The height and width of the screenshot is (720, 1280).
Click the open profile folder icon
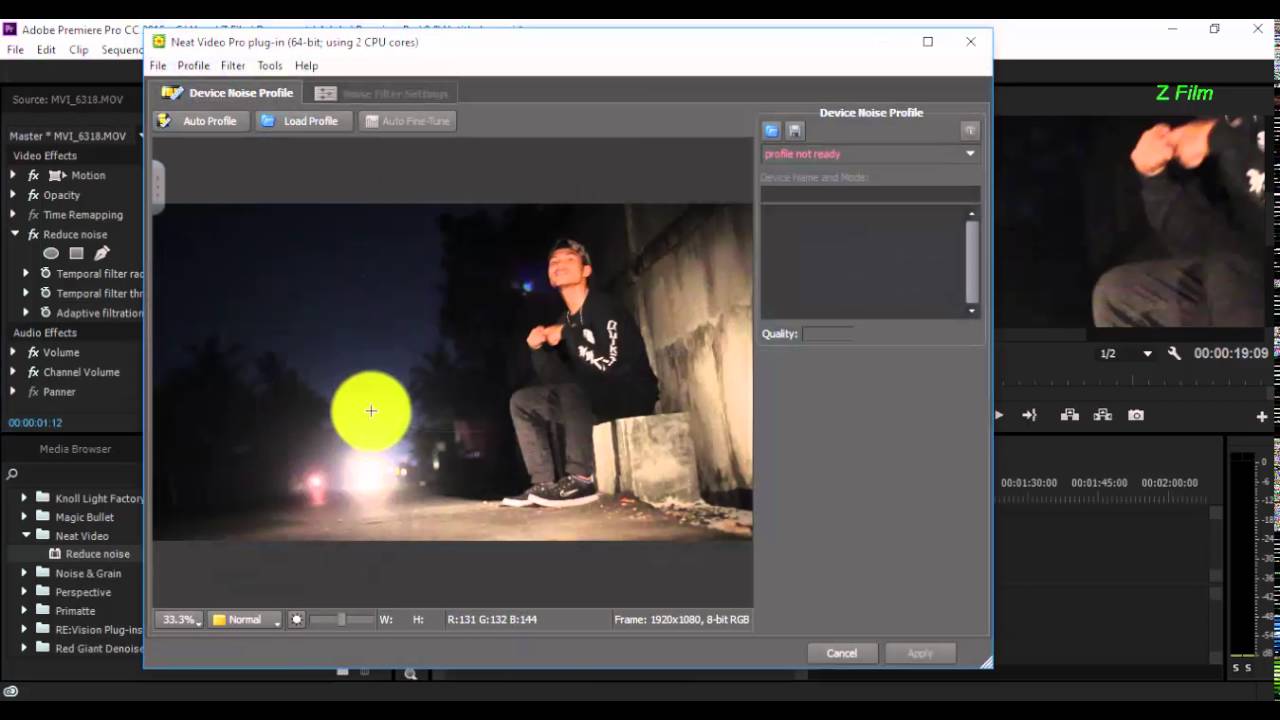[x=771, y=131]
